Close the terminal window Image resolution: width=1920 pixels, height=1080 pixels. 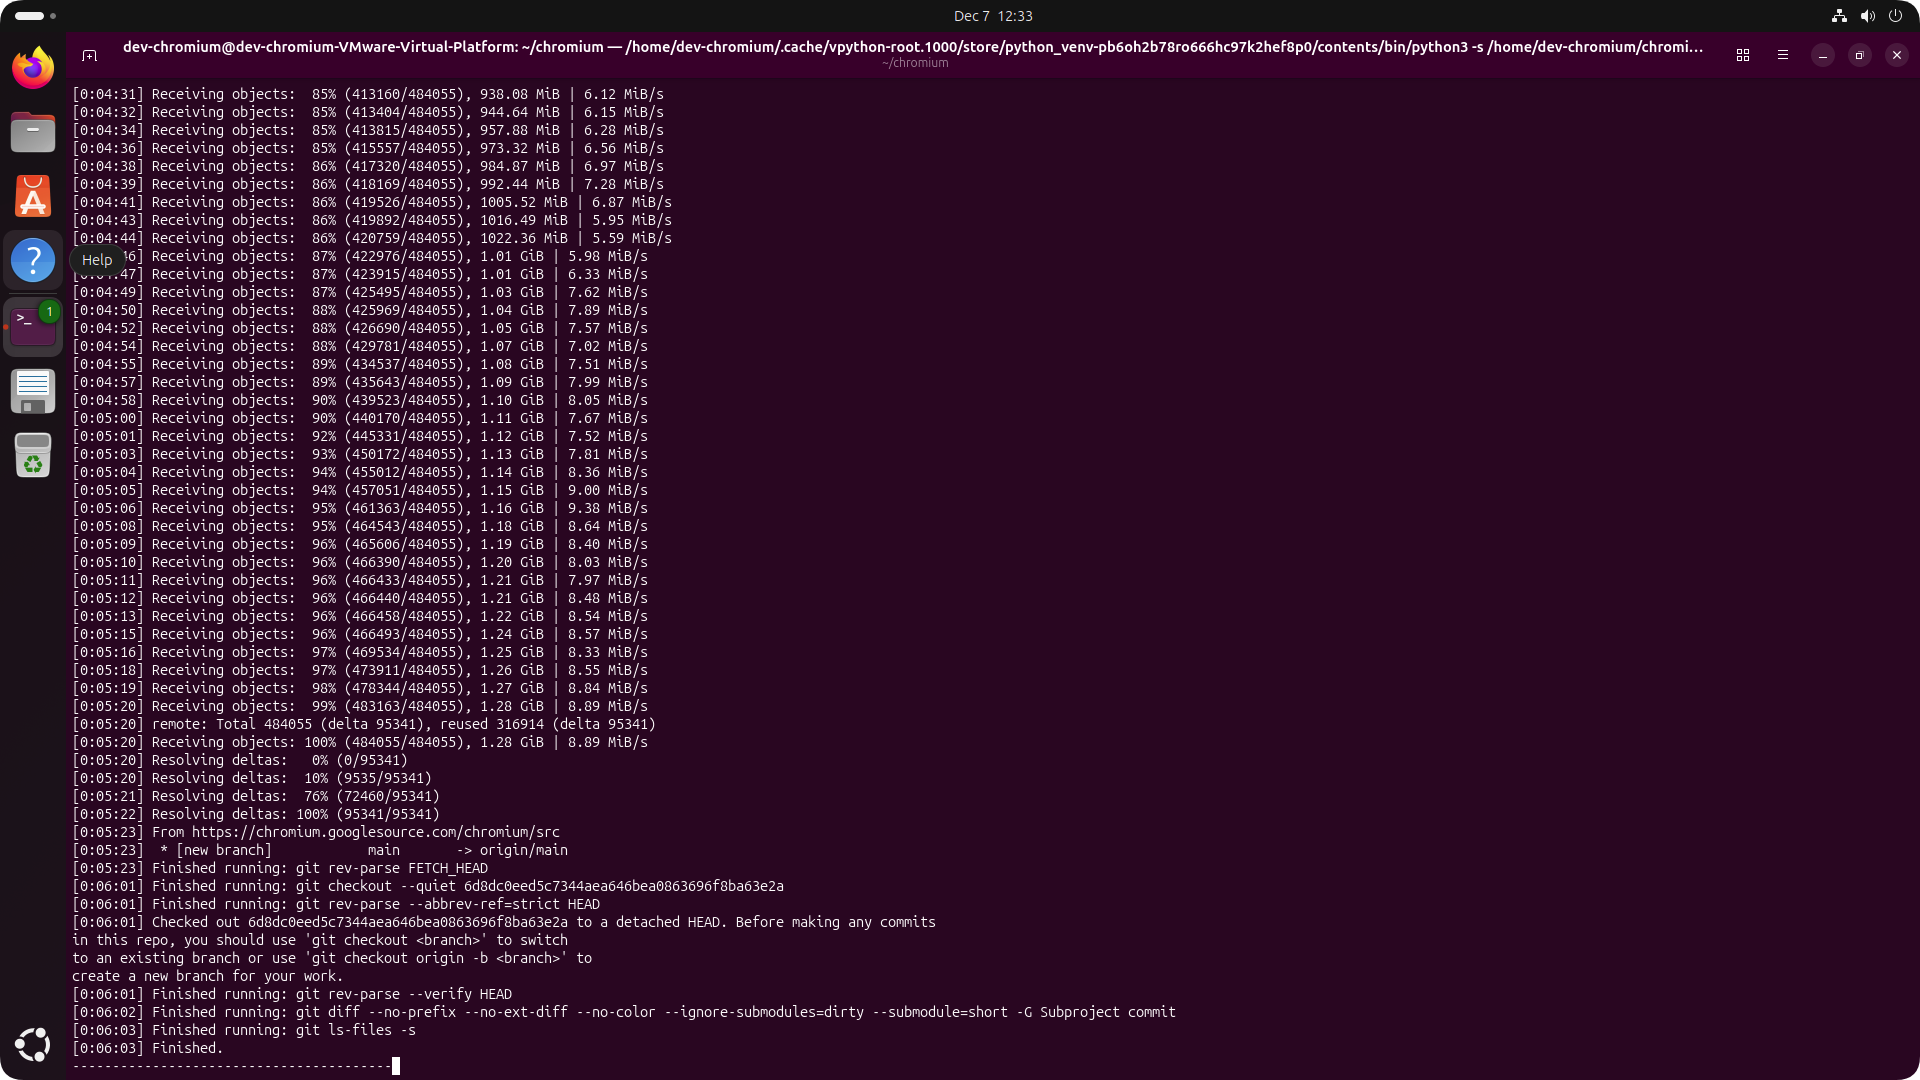[1896, 55]
